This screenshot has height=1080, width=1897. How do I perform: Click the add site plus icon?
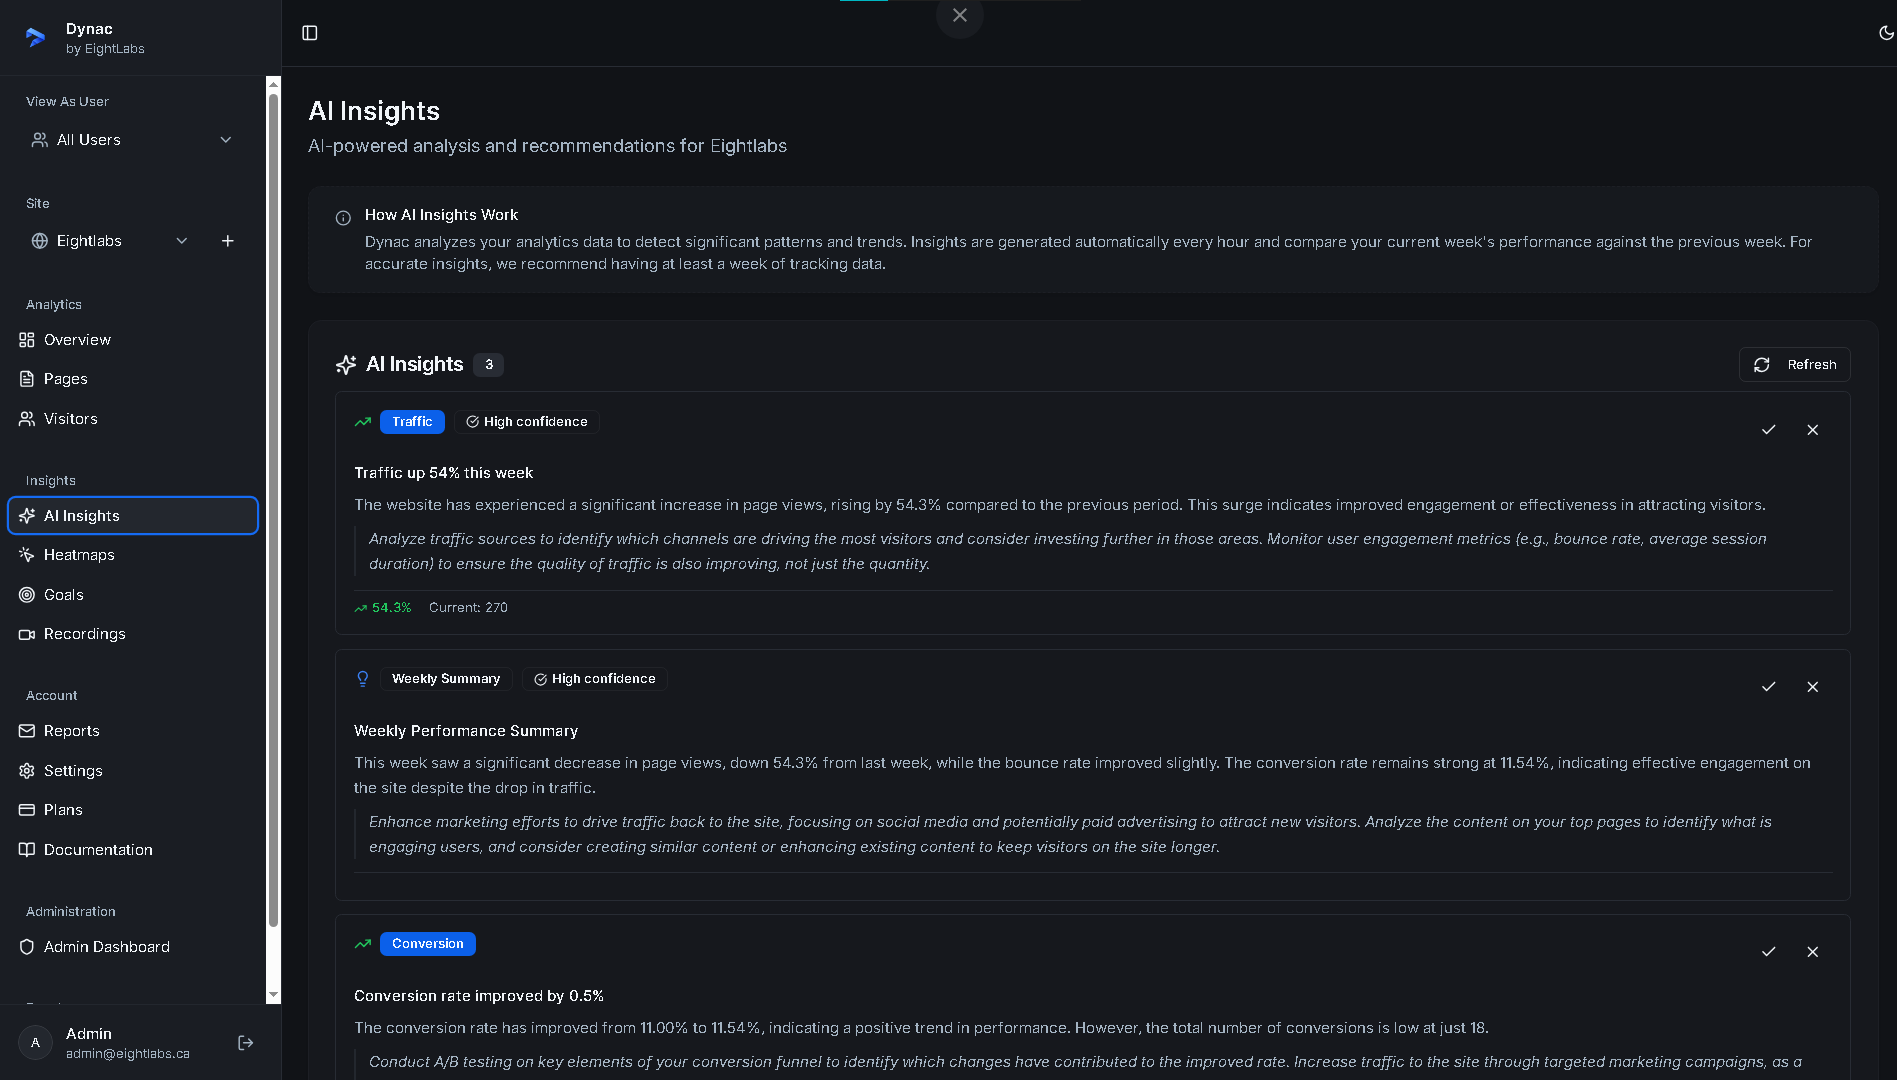point(228,241)
